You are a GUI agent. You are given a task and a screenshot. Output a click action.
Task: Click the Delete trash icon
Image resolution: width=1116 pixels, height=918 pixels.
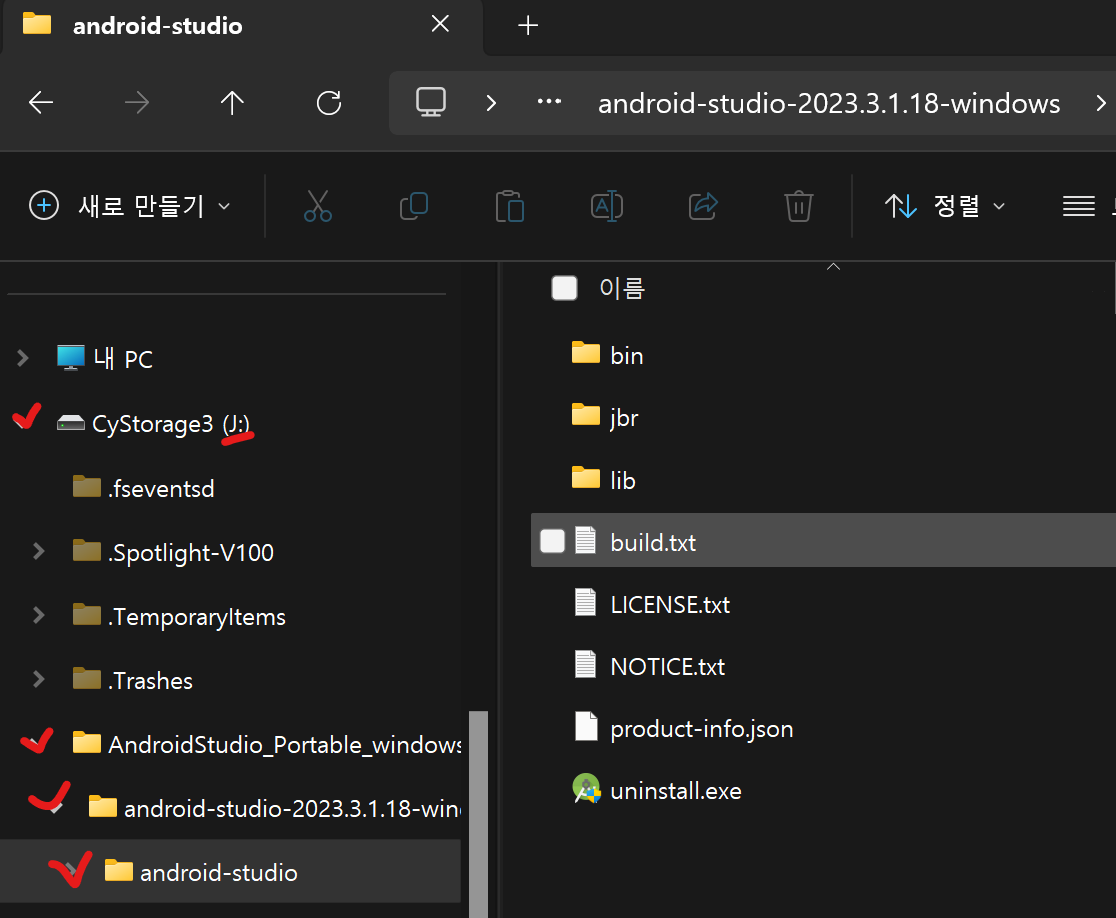coord(799,206)
